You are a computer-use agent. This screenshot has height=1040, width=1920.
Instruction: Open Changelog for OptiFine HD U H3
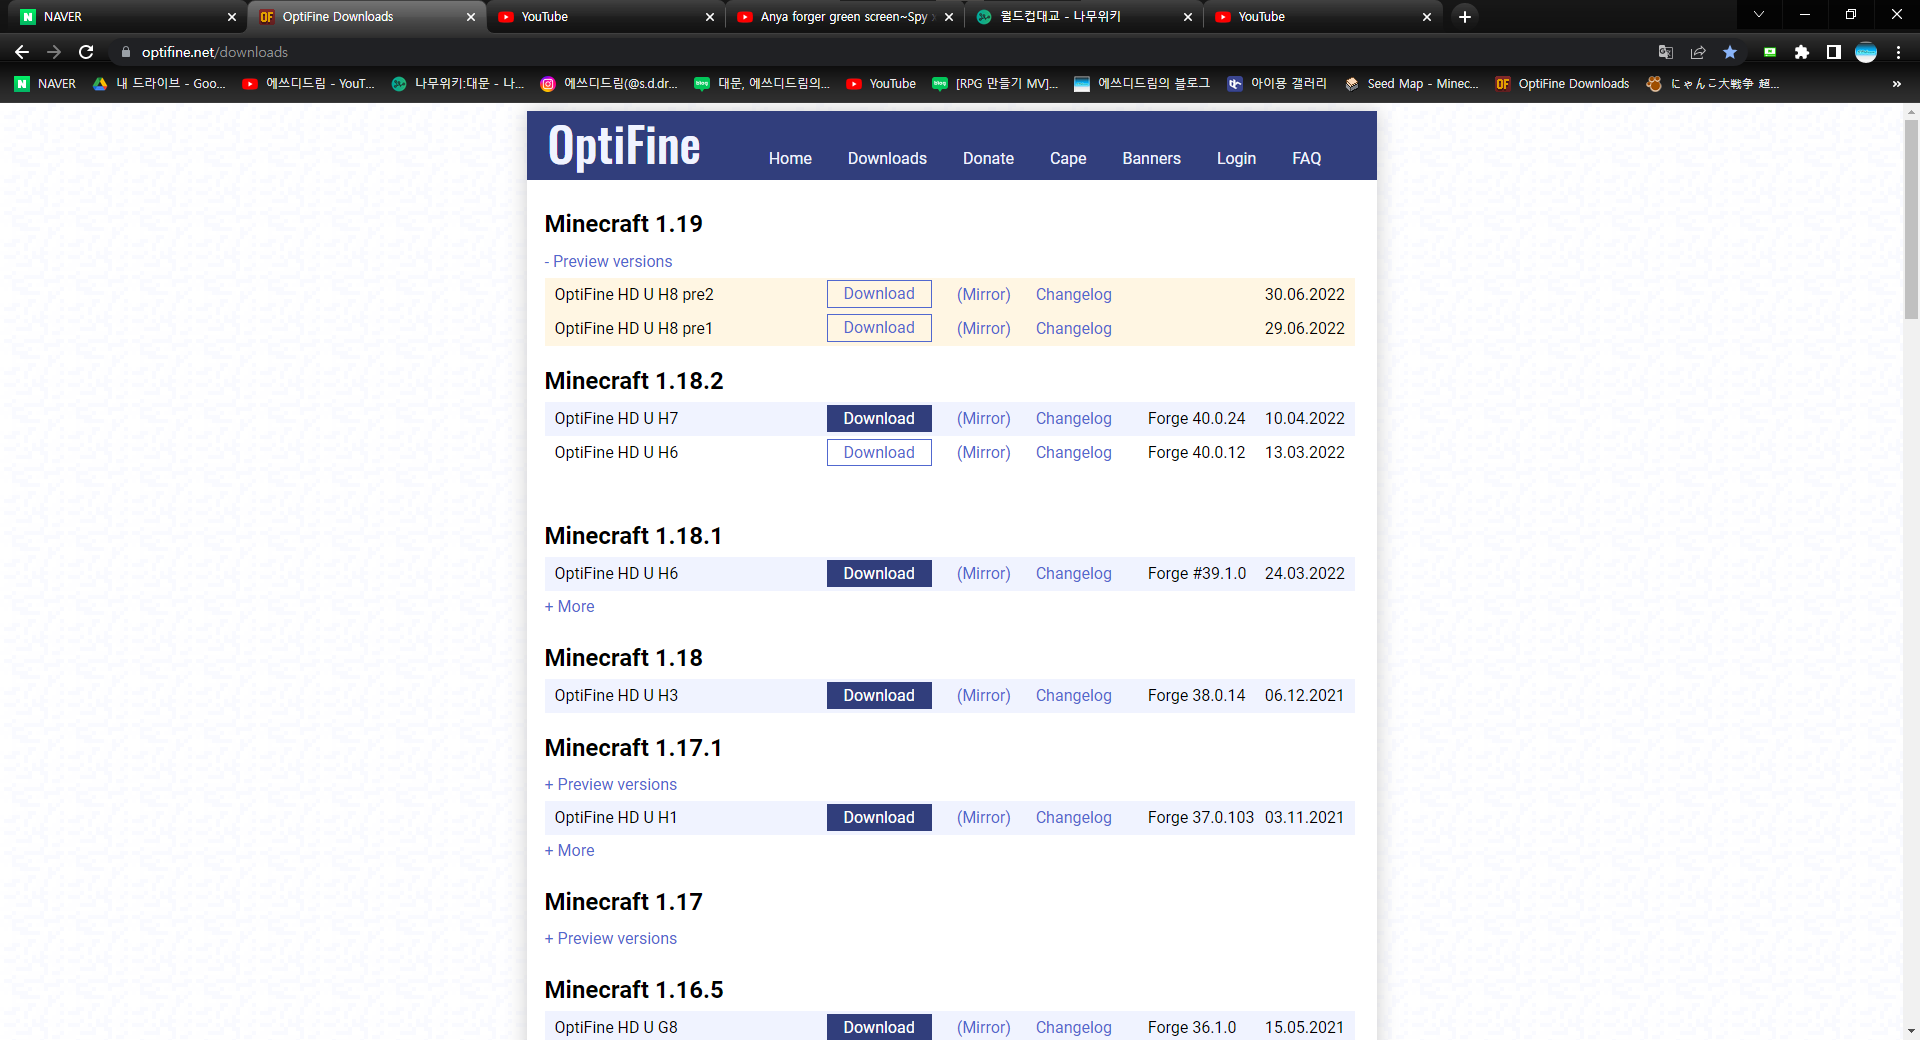1073,696
